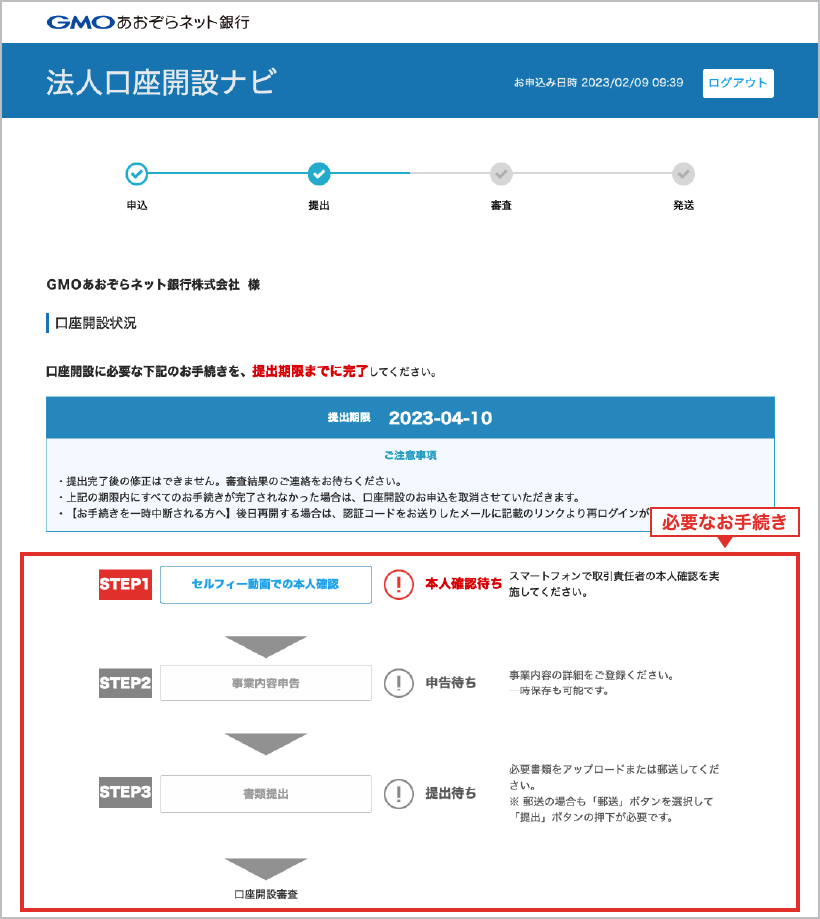Image resolution: width=820 pixels, height=919 pixels.
Task: Click the ご注意事項 heading
Action: click(410, 455)
